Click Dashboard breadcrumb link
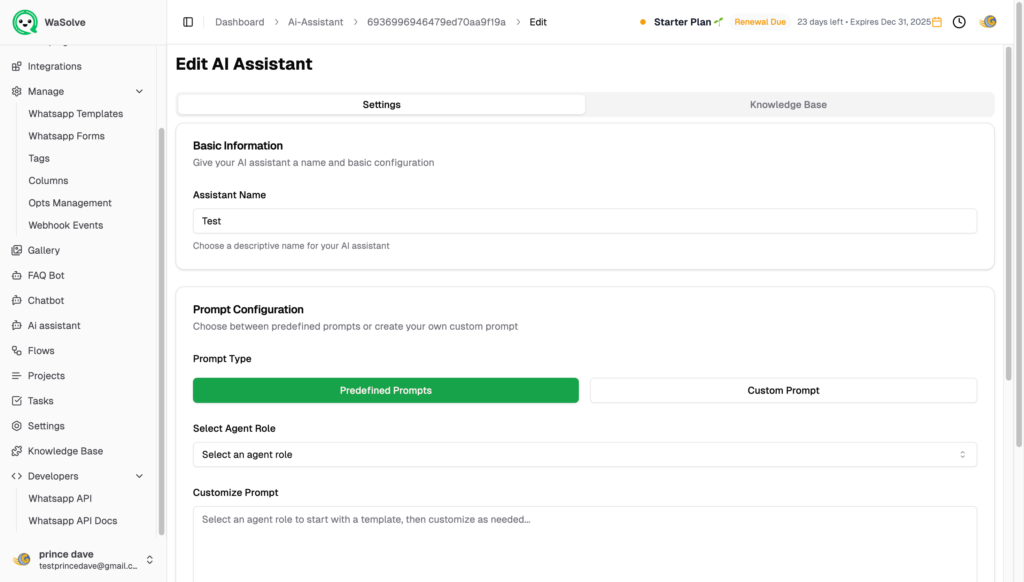Screen dimensions: 1024x582 click(x=239, y=22)
